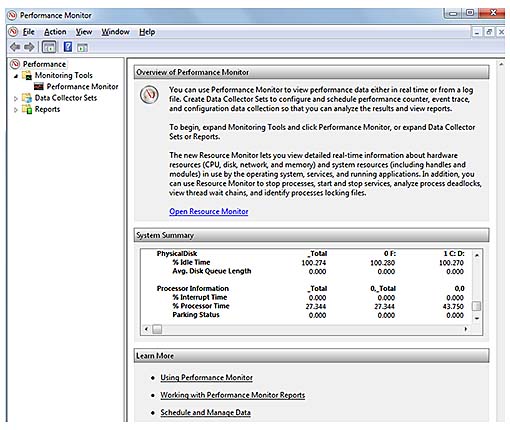Open the Help menu
Screen dimensions: 510x430
coord(147,32)
